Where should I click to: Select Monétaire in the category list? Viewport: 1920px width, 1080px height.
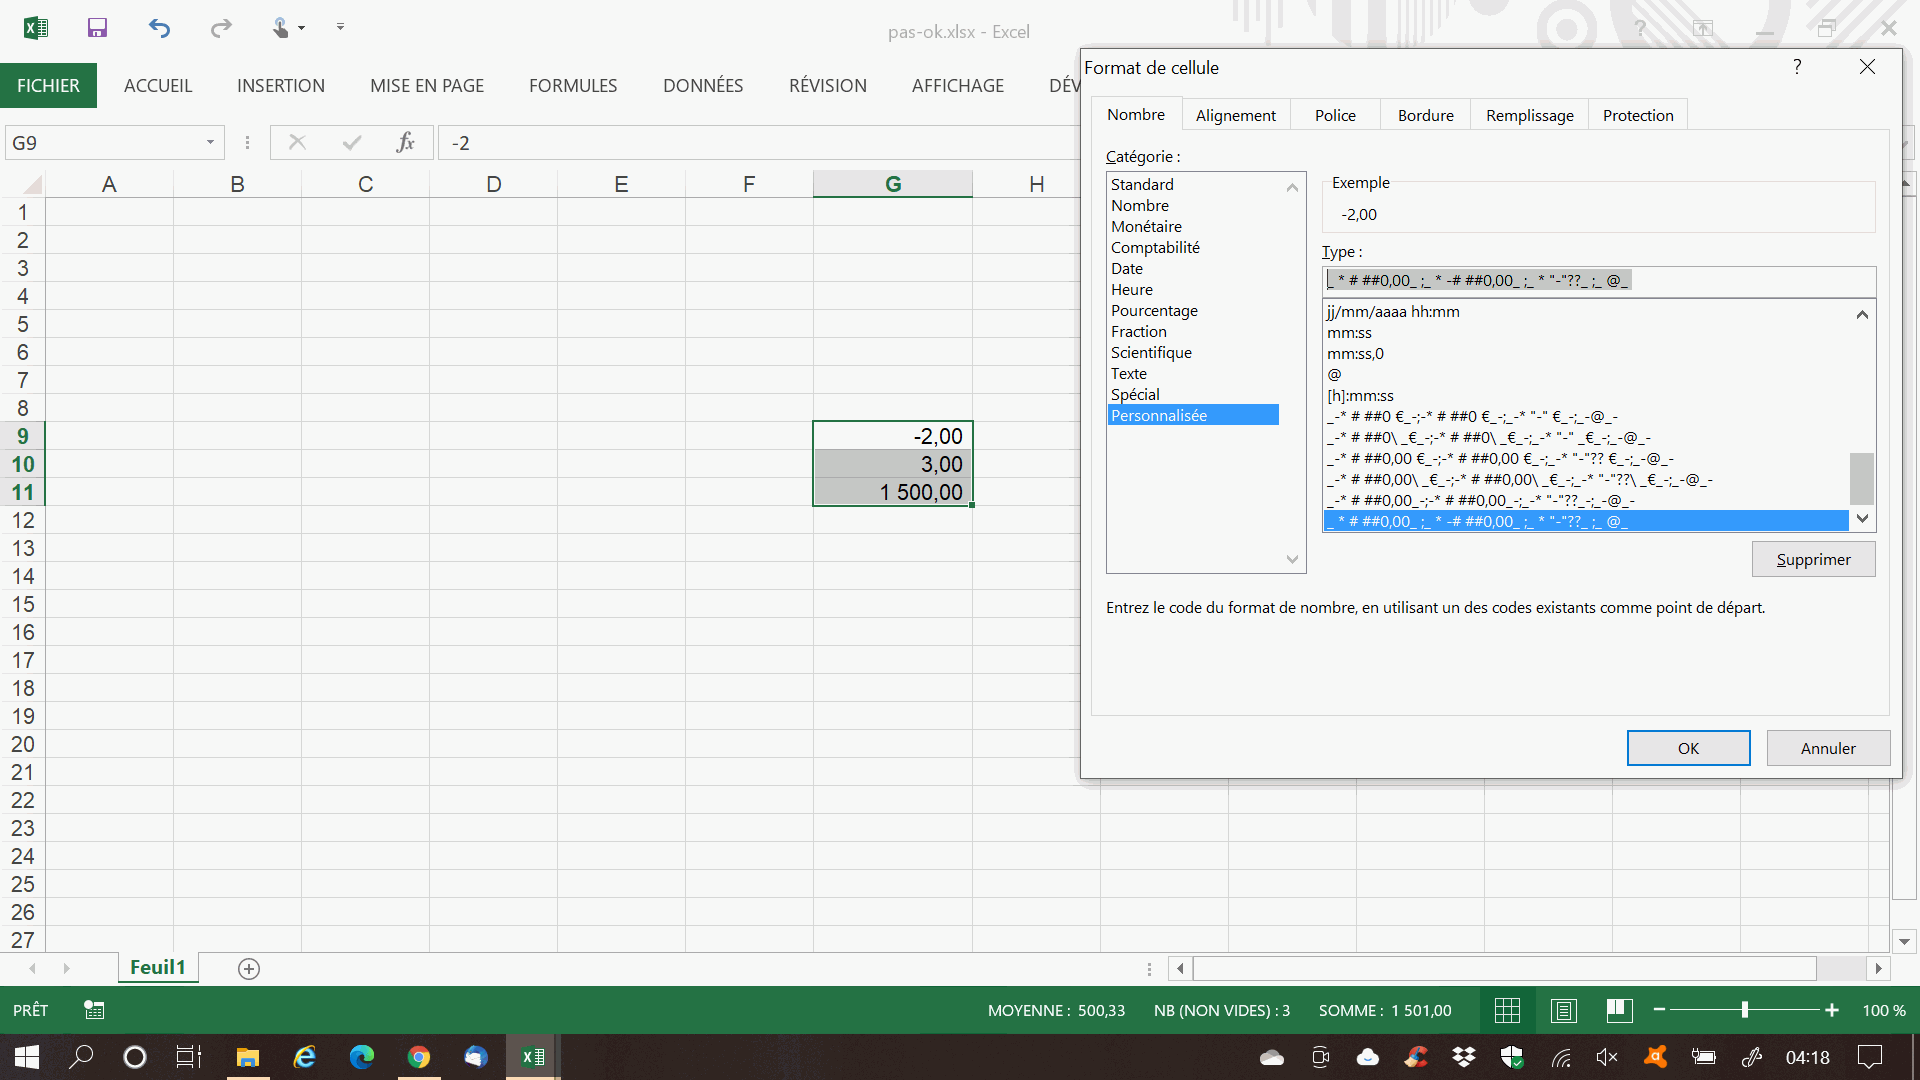click(1146, 226)
